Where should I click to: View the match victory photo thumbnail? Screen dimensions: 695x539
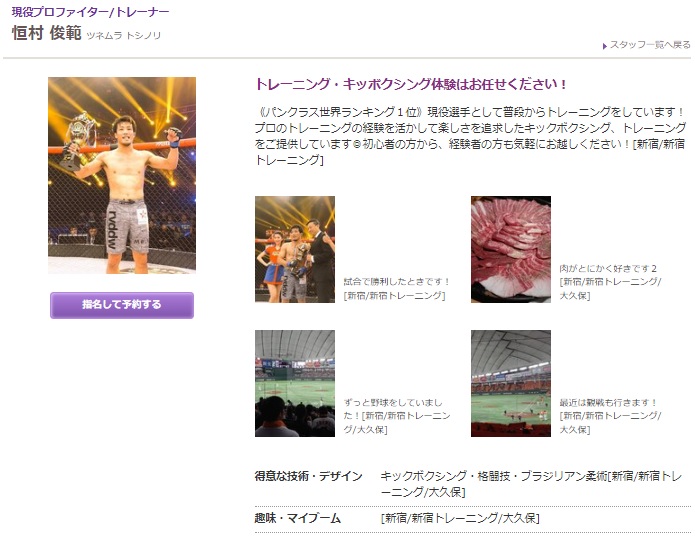coord(295,250)
